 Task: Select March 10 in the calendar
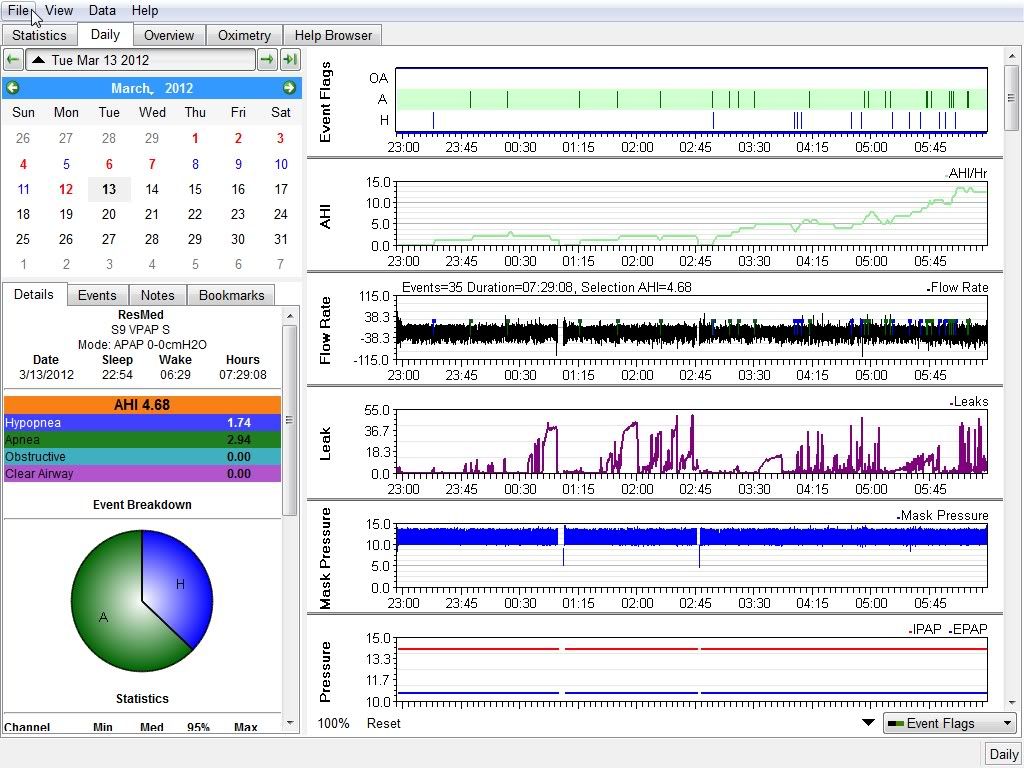coord(281,164)
